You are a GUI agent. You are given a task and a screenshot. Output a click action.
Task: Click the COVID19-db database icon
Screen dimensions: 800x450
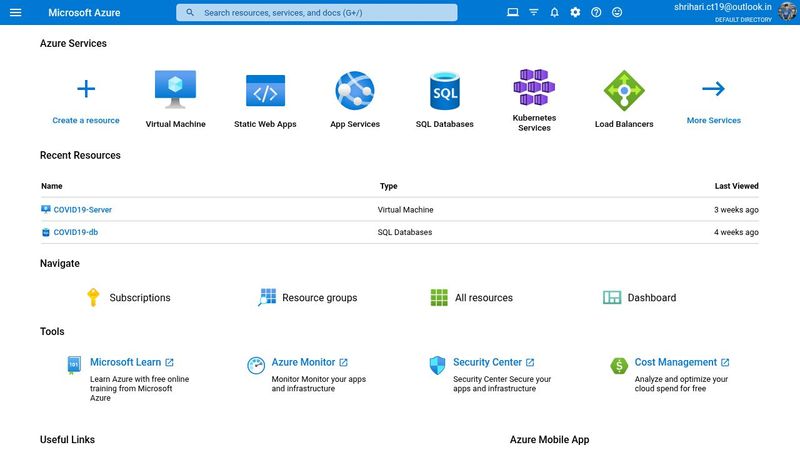(x=45, y=232)
